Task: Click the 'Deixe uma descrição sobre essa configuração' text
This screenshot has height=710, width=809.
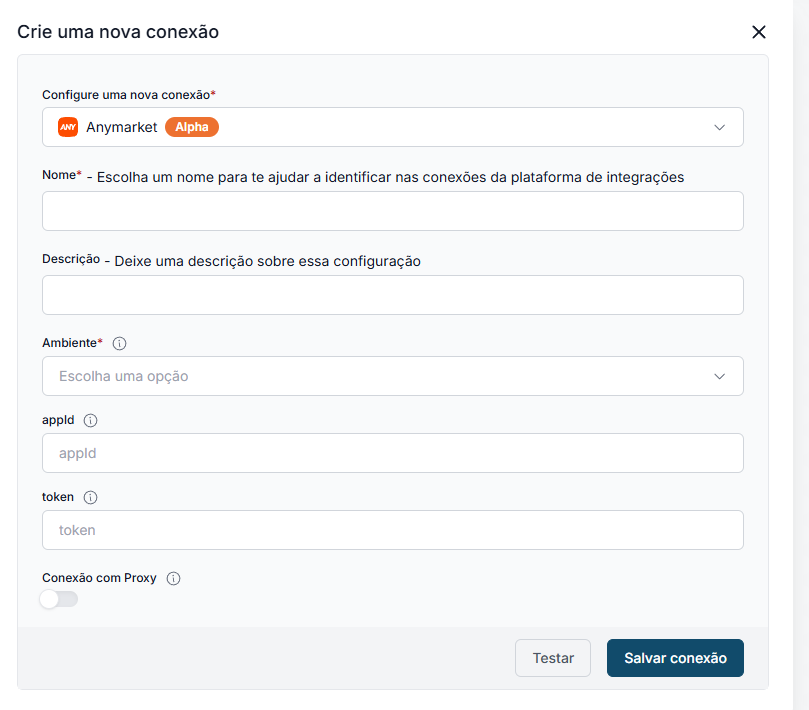Action: pyautogui.click(x=267, y=261)
